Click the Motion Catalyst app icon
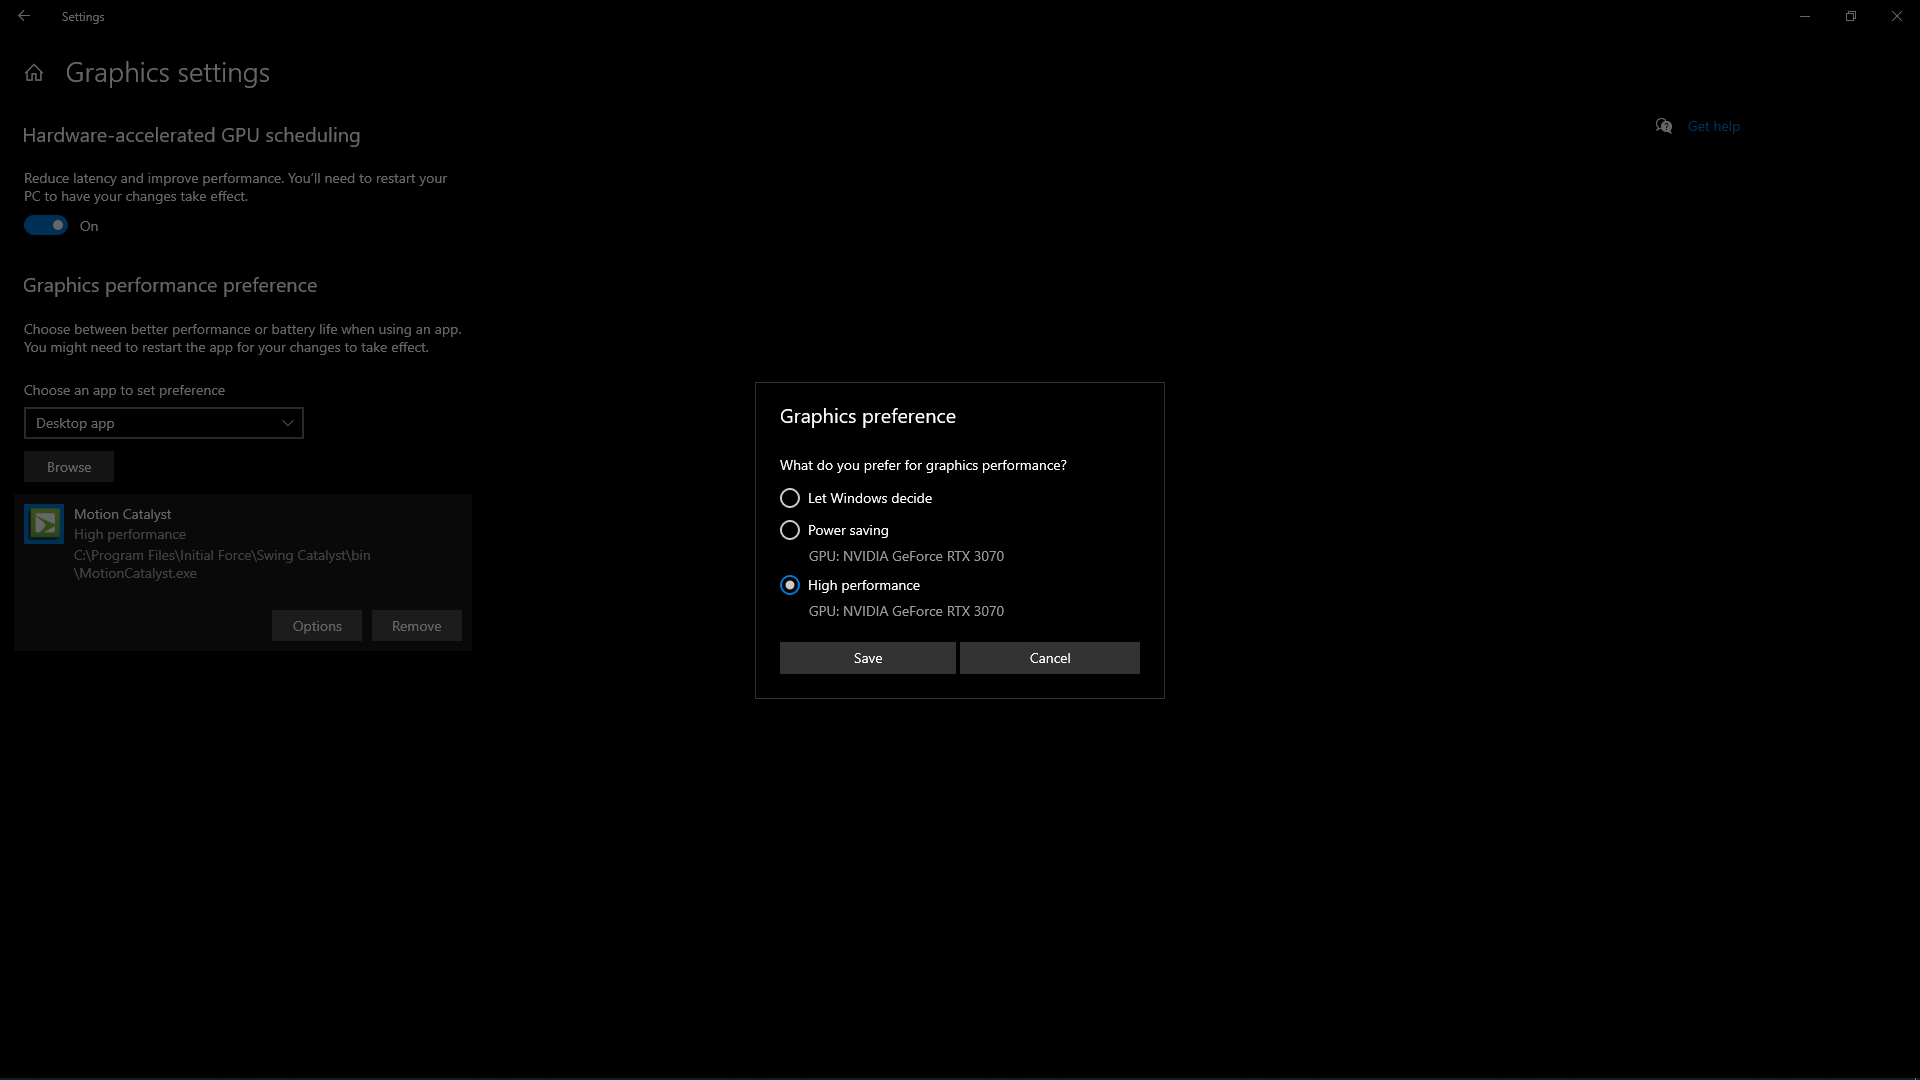 point(44,523)
